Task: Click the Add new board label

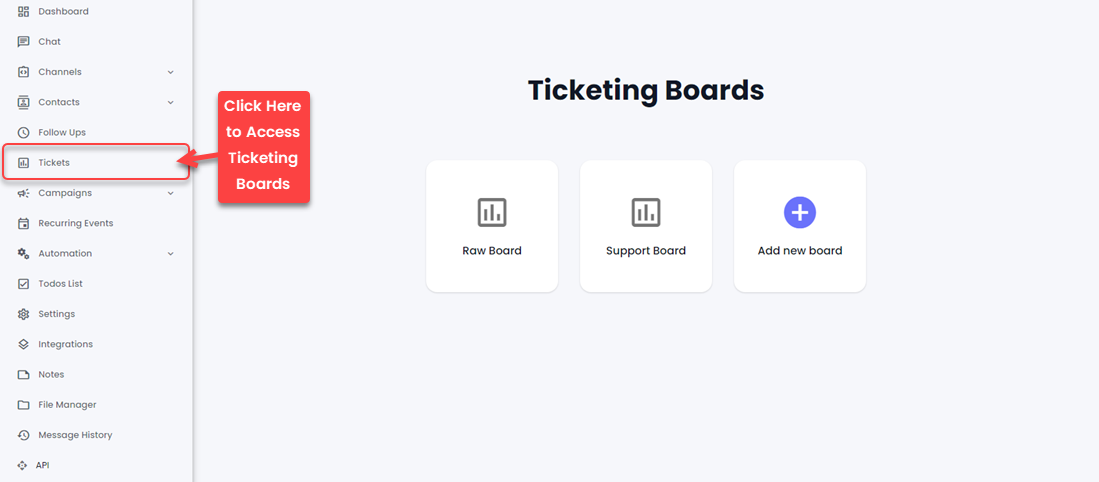Action: pyautogui.click(x=800, y=251)
